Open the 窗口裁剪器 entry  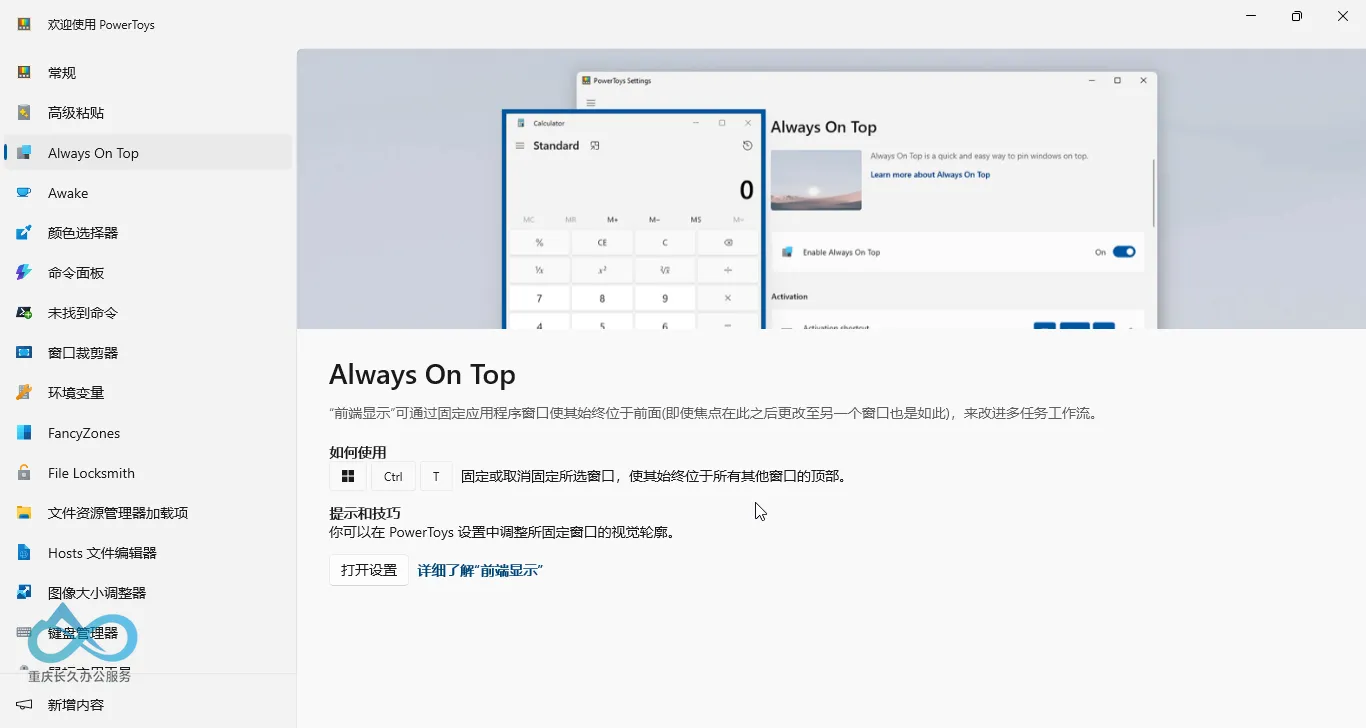point(148,353)
